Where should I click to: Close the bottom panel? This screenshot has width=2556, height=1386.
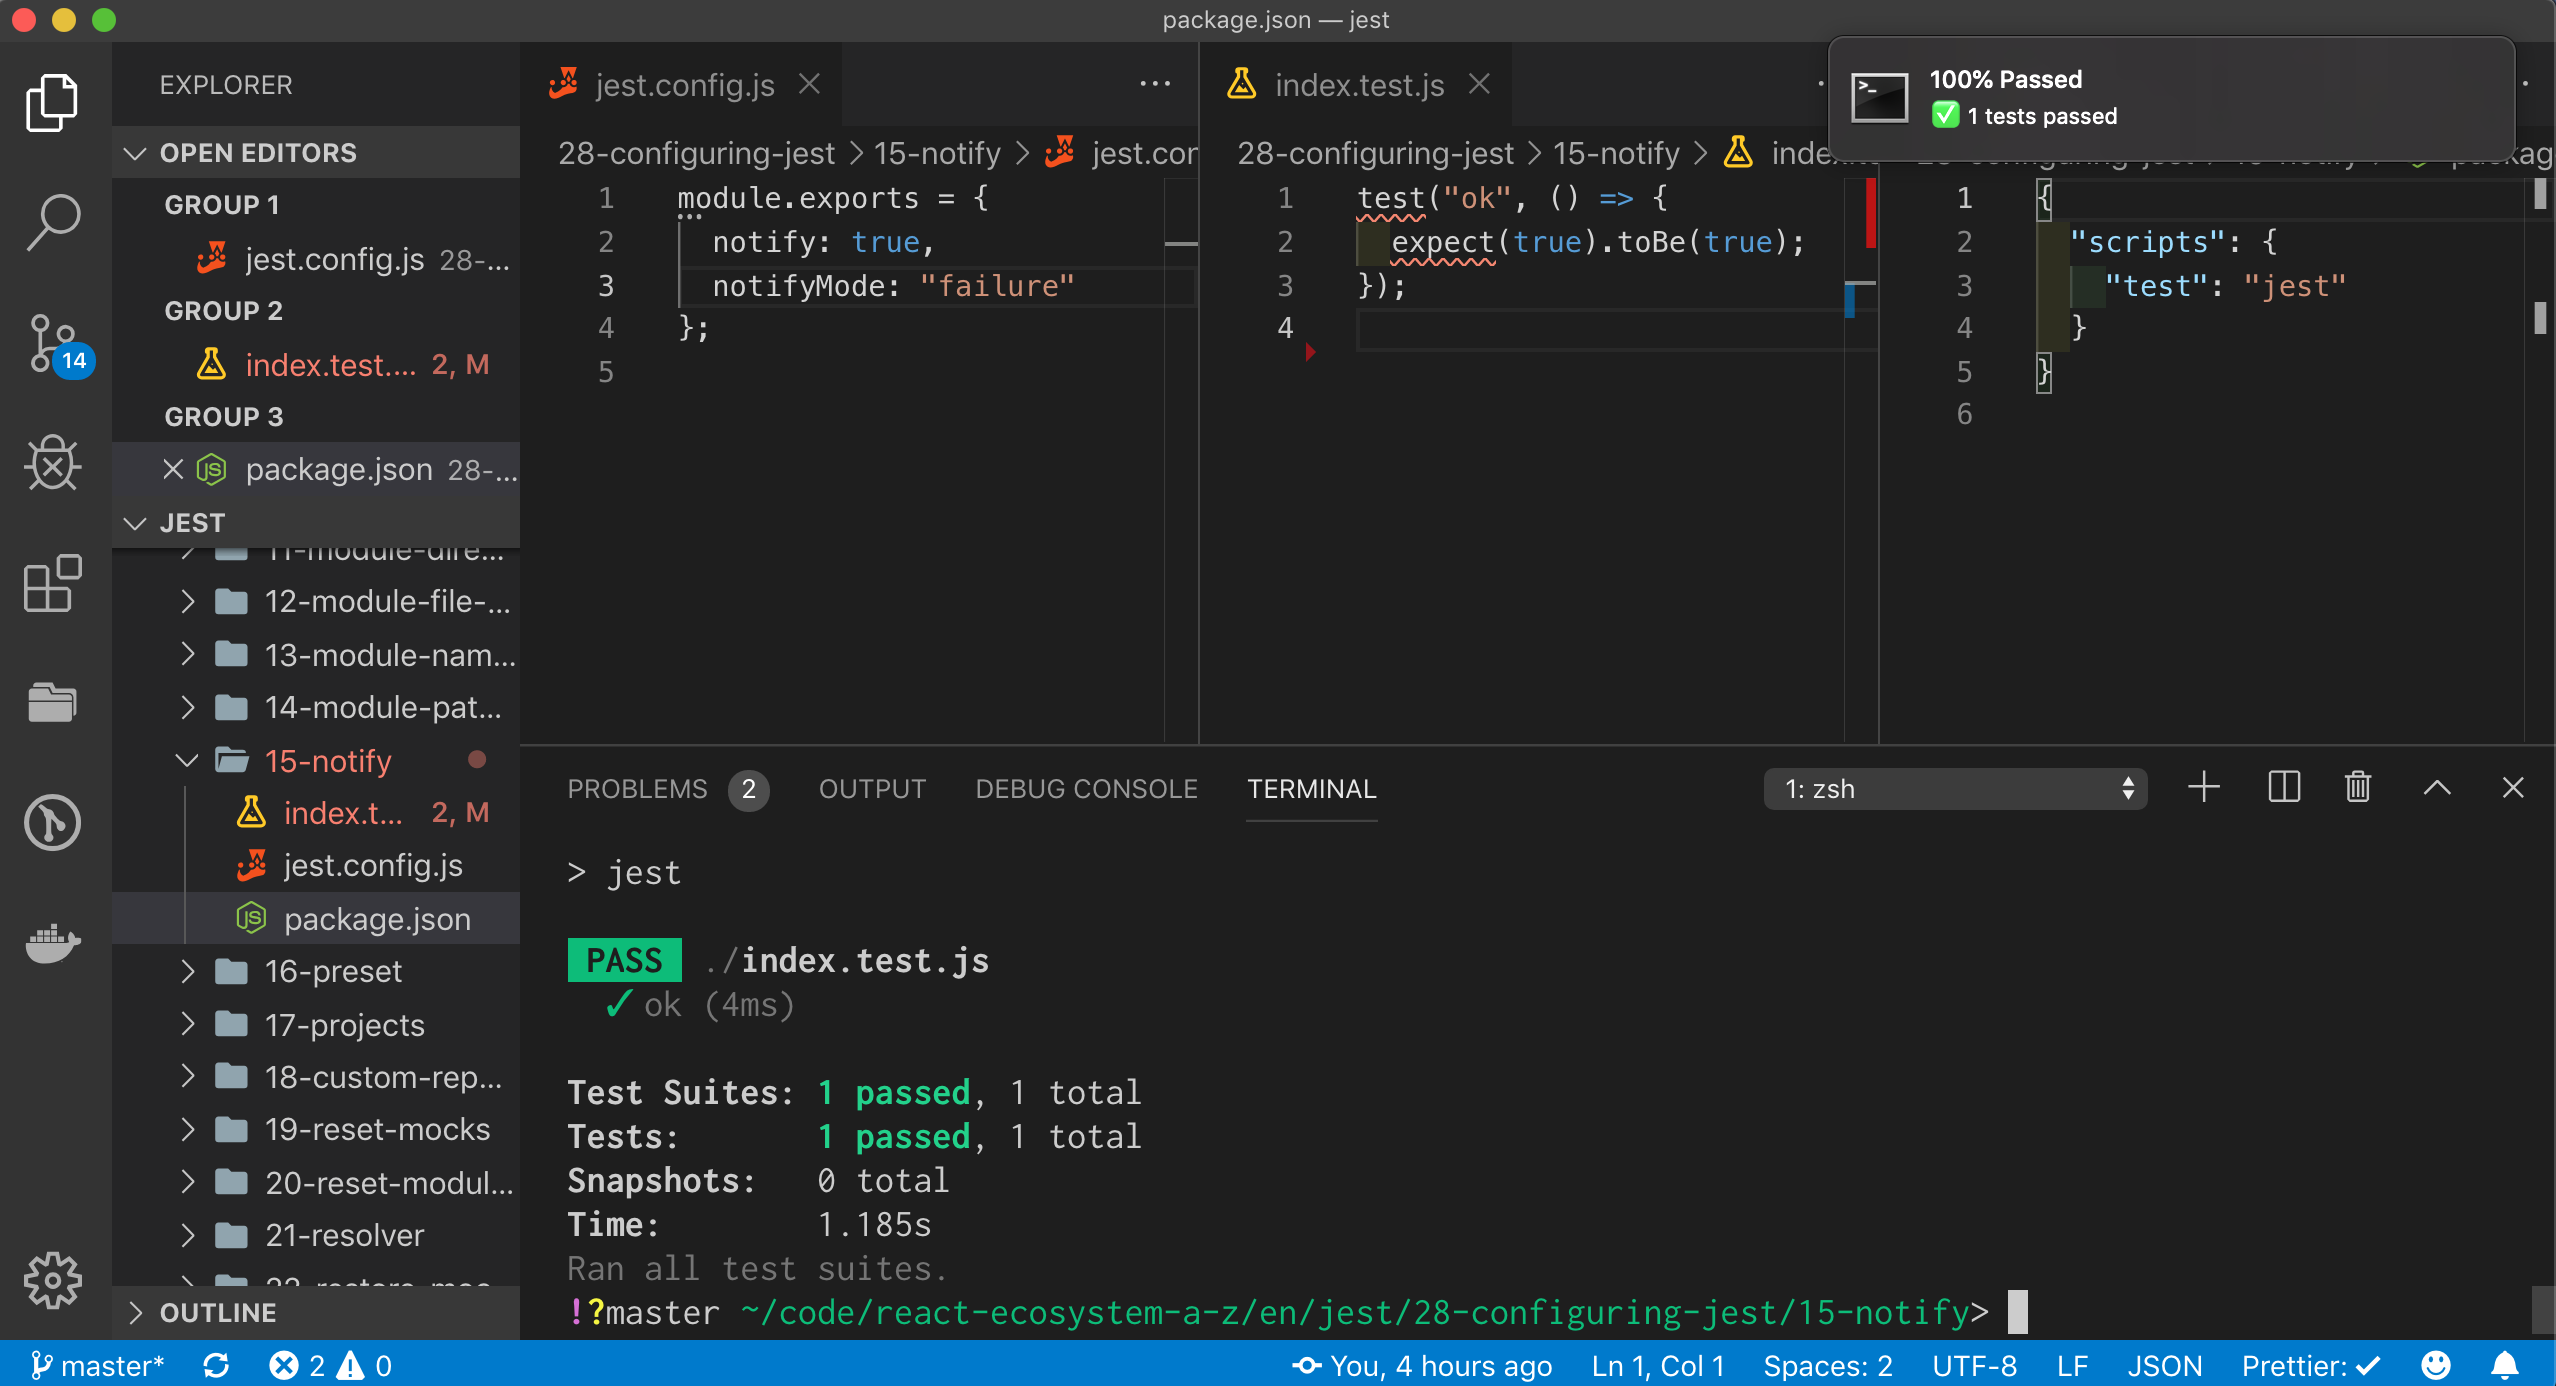click(2513, 788)
